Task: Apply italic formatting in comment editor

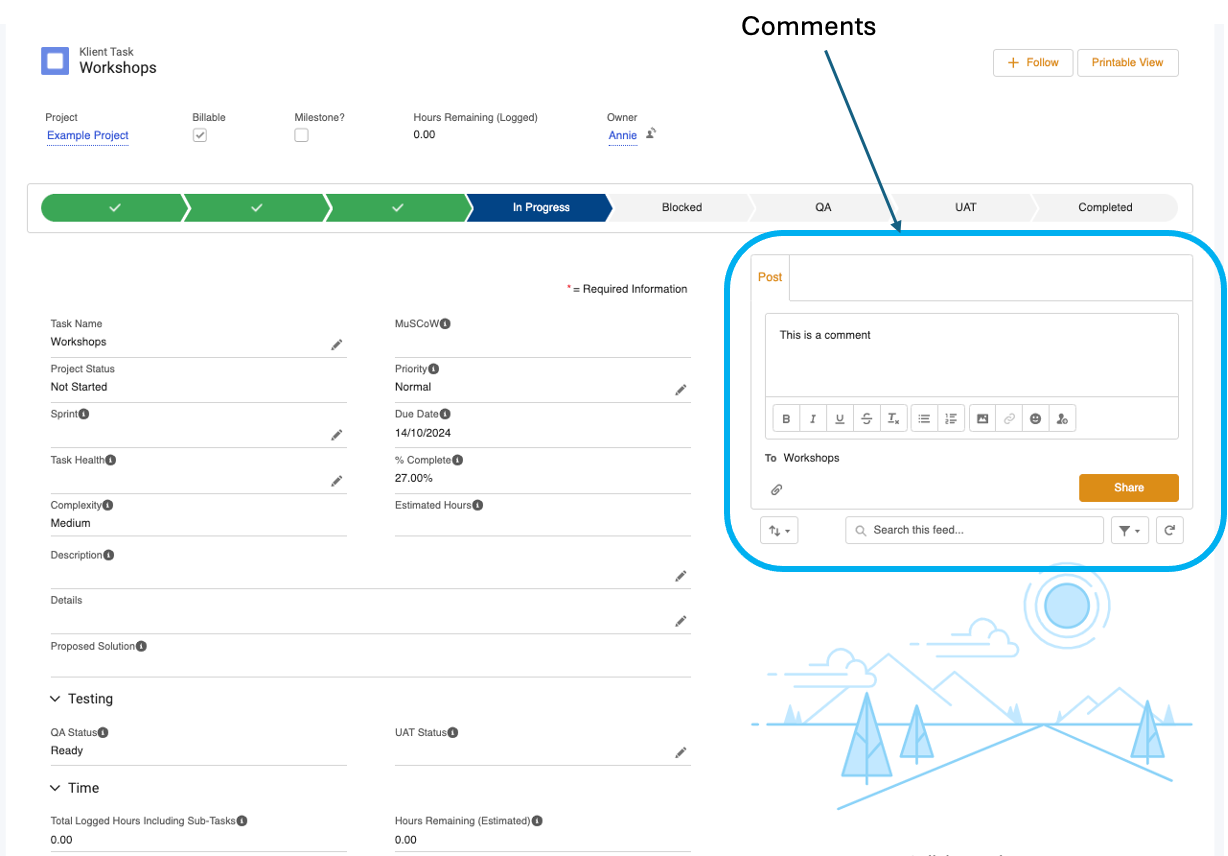Action: tap(813, 419)
